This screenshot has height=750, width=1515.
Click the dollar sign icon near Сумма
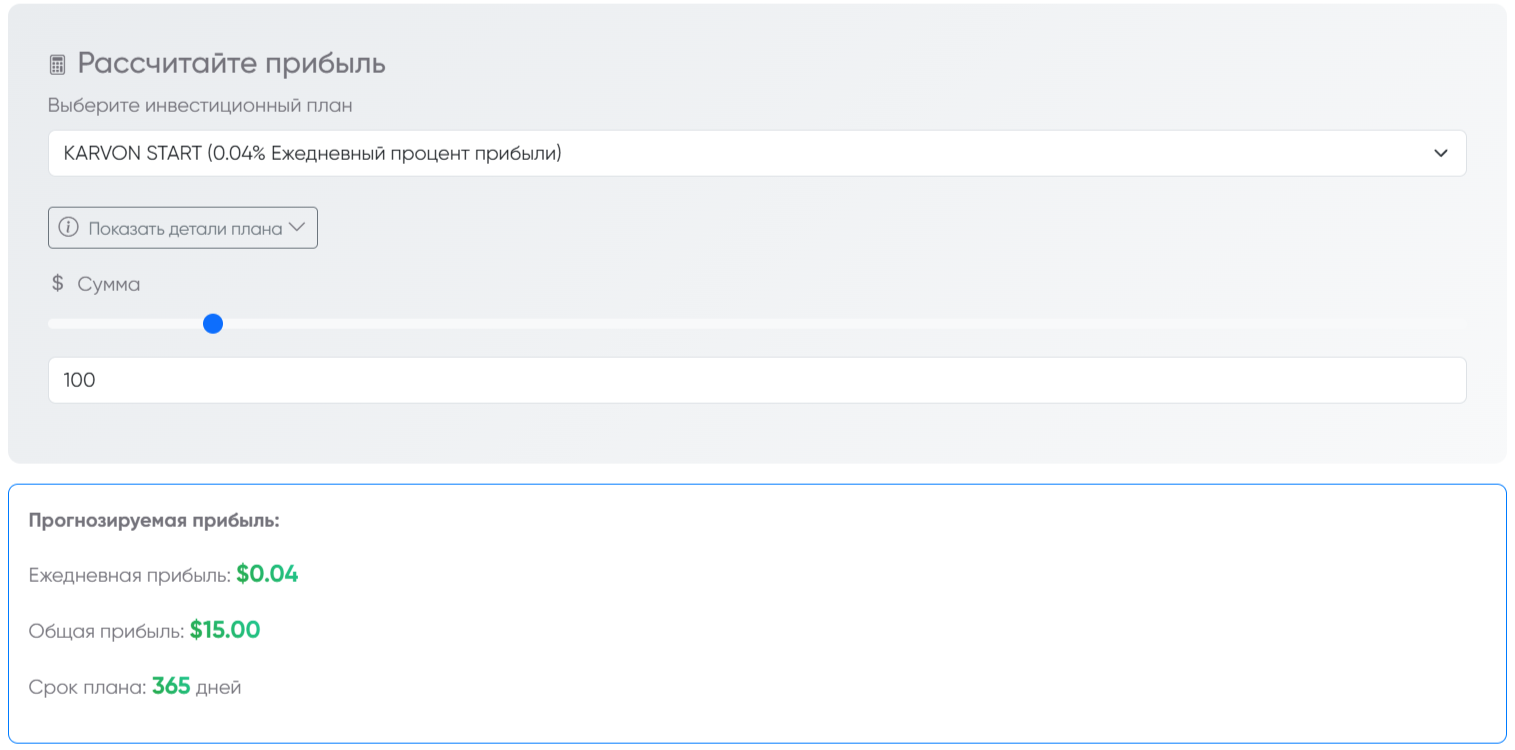tap(57, 284)
